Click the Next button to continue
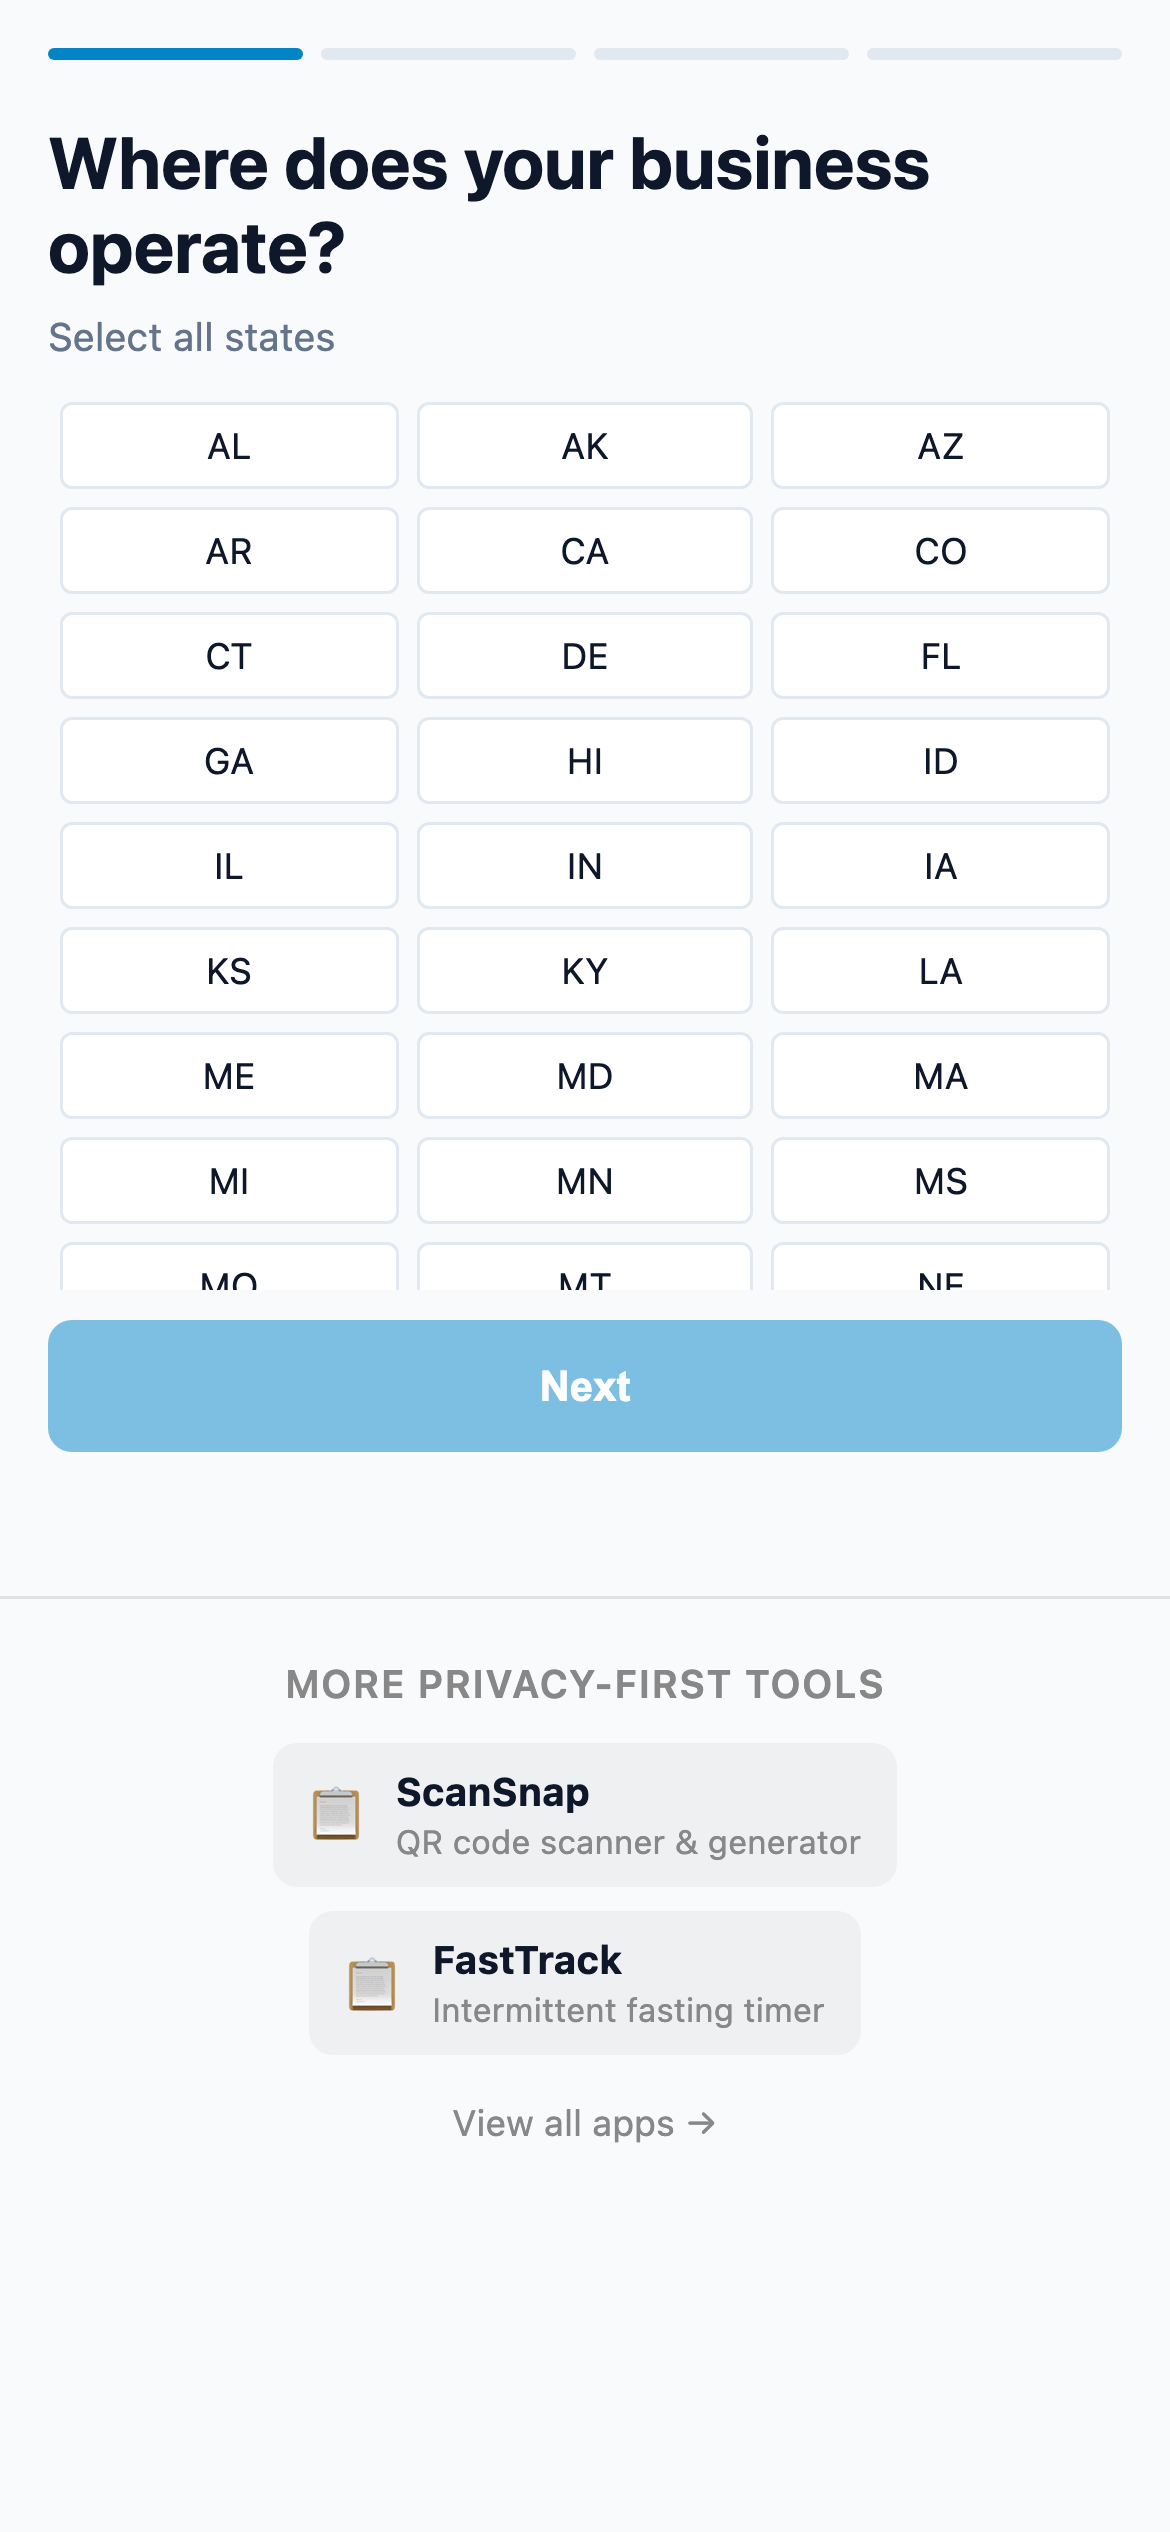The image size is (1170, 2532). (584, 1385)
